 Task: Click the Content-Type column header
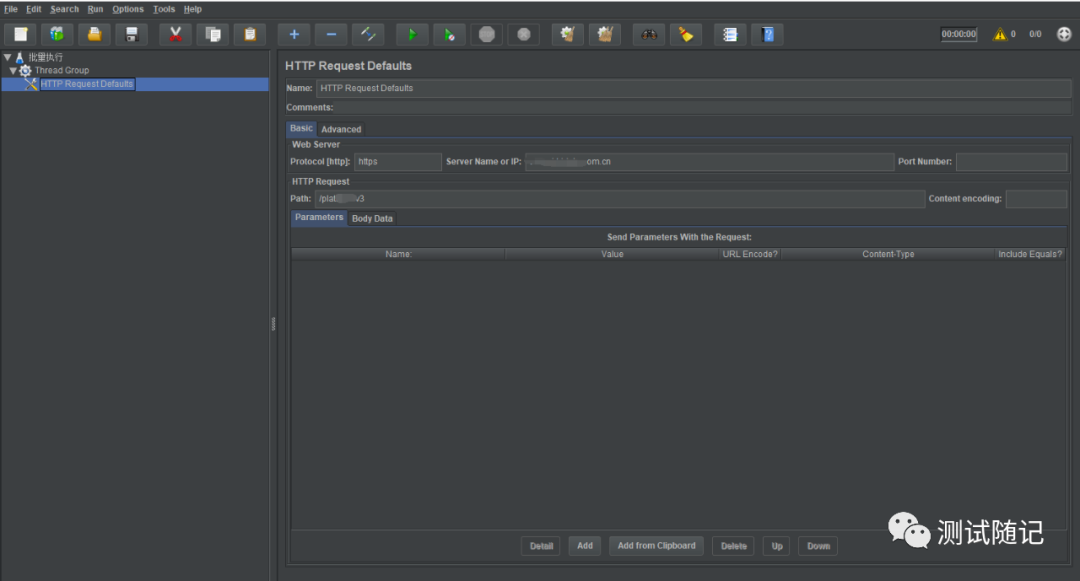[x=888, y=254]
